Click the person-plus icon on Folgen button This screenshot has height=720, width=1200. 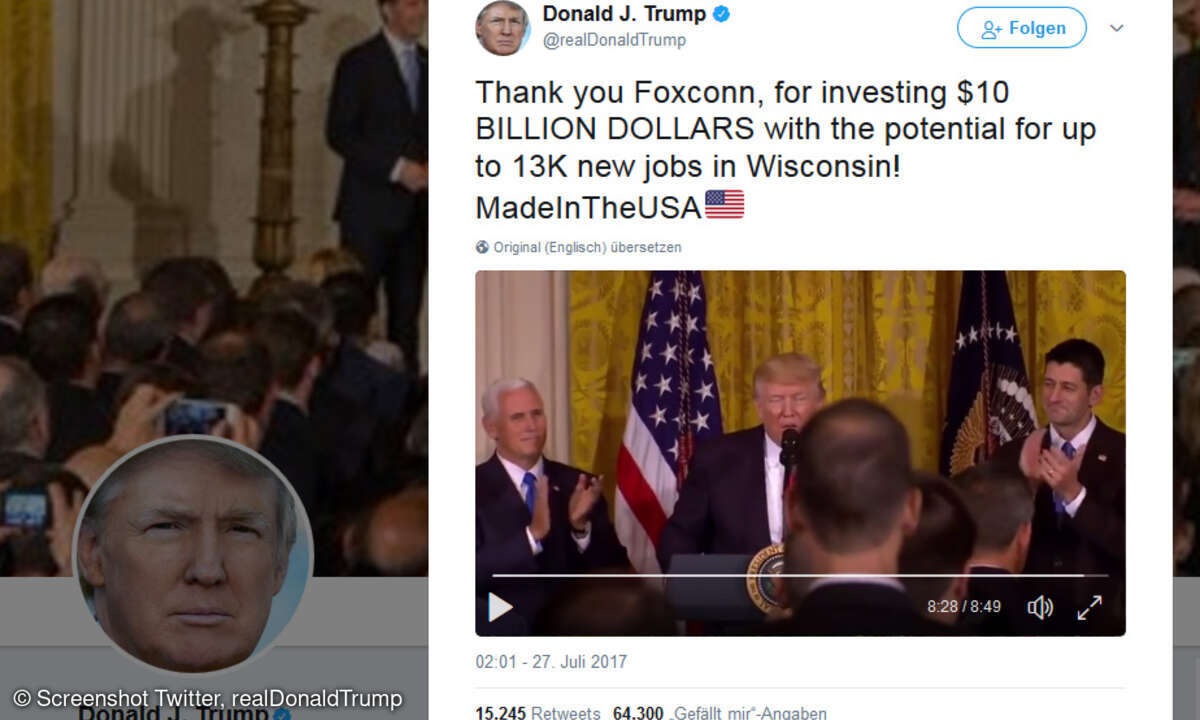click(x=991, y=29)
